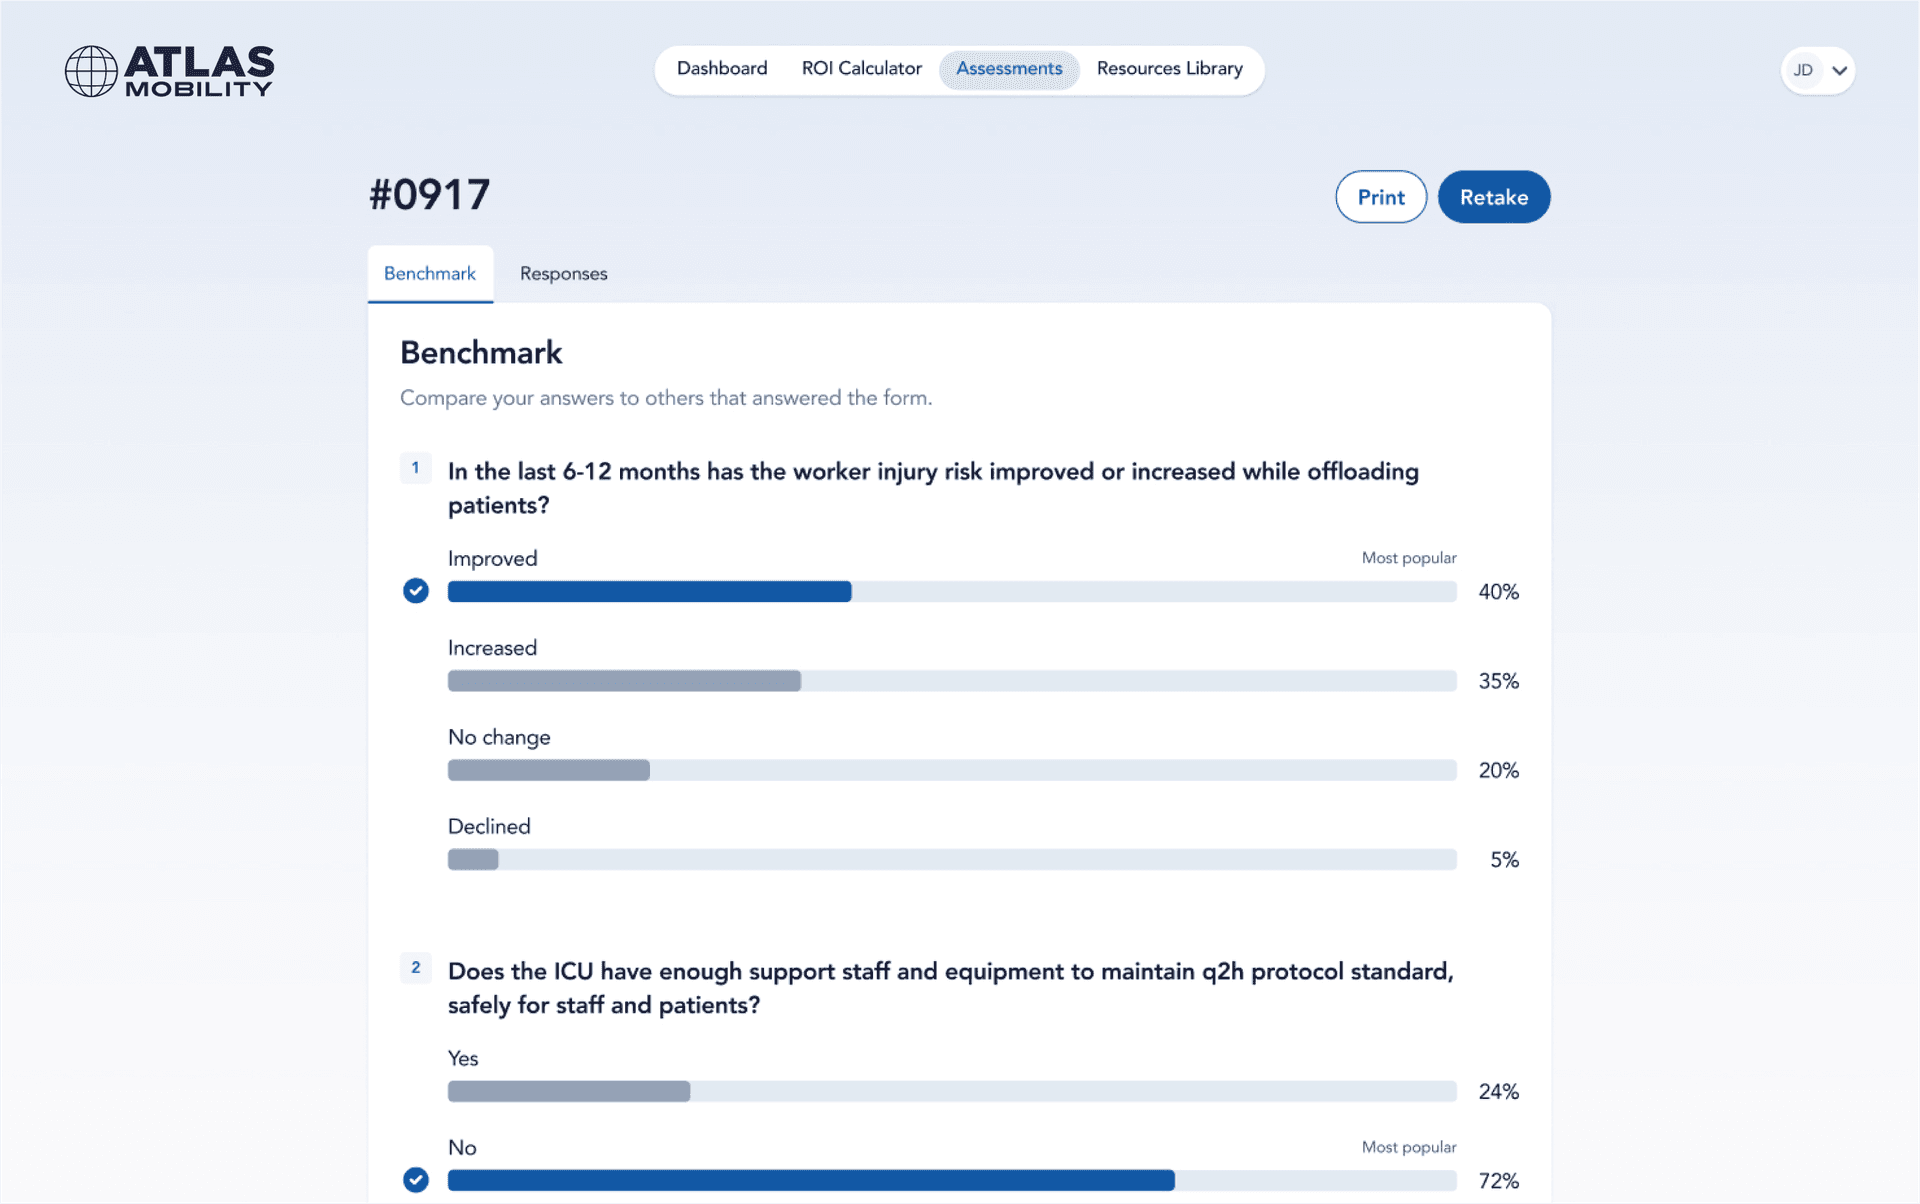This screenshot has height=1204, width=1920.
Task: Select the Benchmark tab
Action: pyautogui.click(x=430, y=274)
